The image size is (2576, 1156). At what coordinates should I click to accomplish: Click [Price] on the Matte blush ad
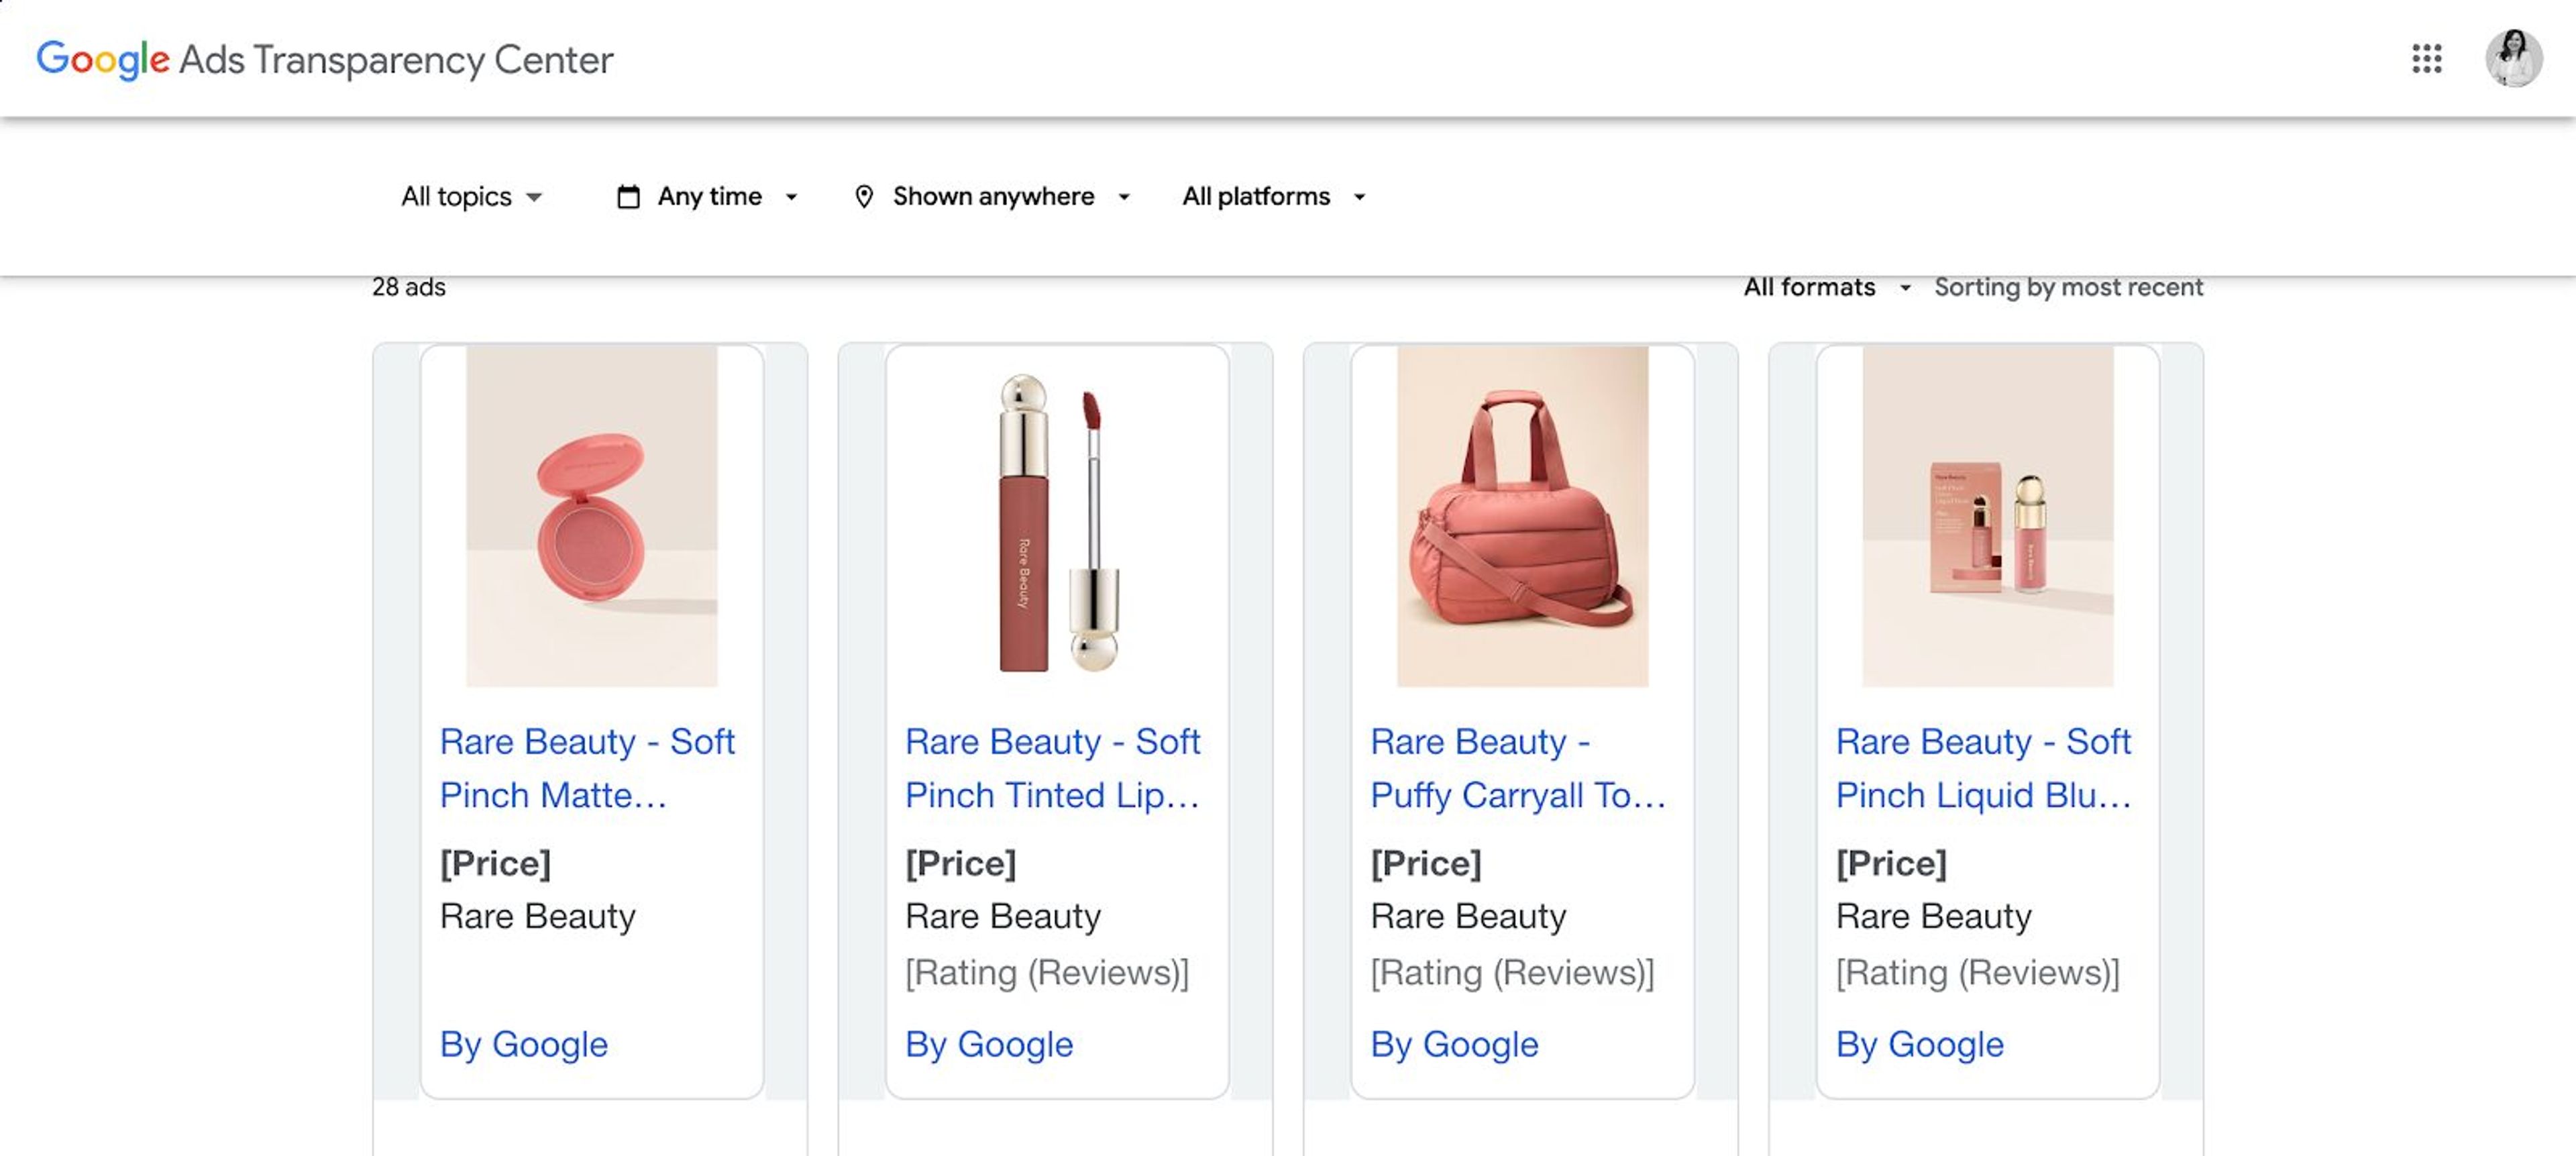click(x=495, y=863)
